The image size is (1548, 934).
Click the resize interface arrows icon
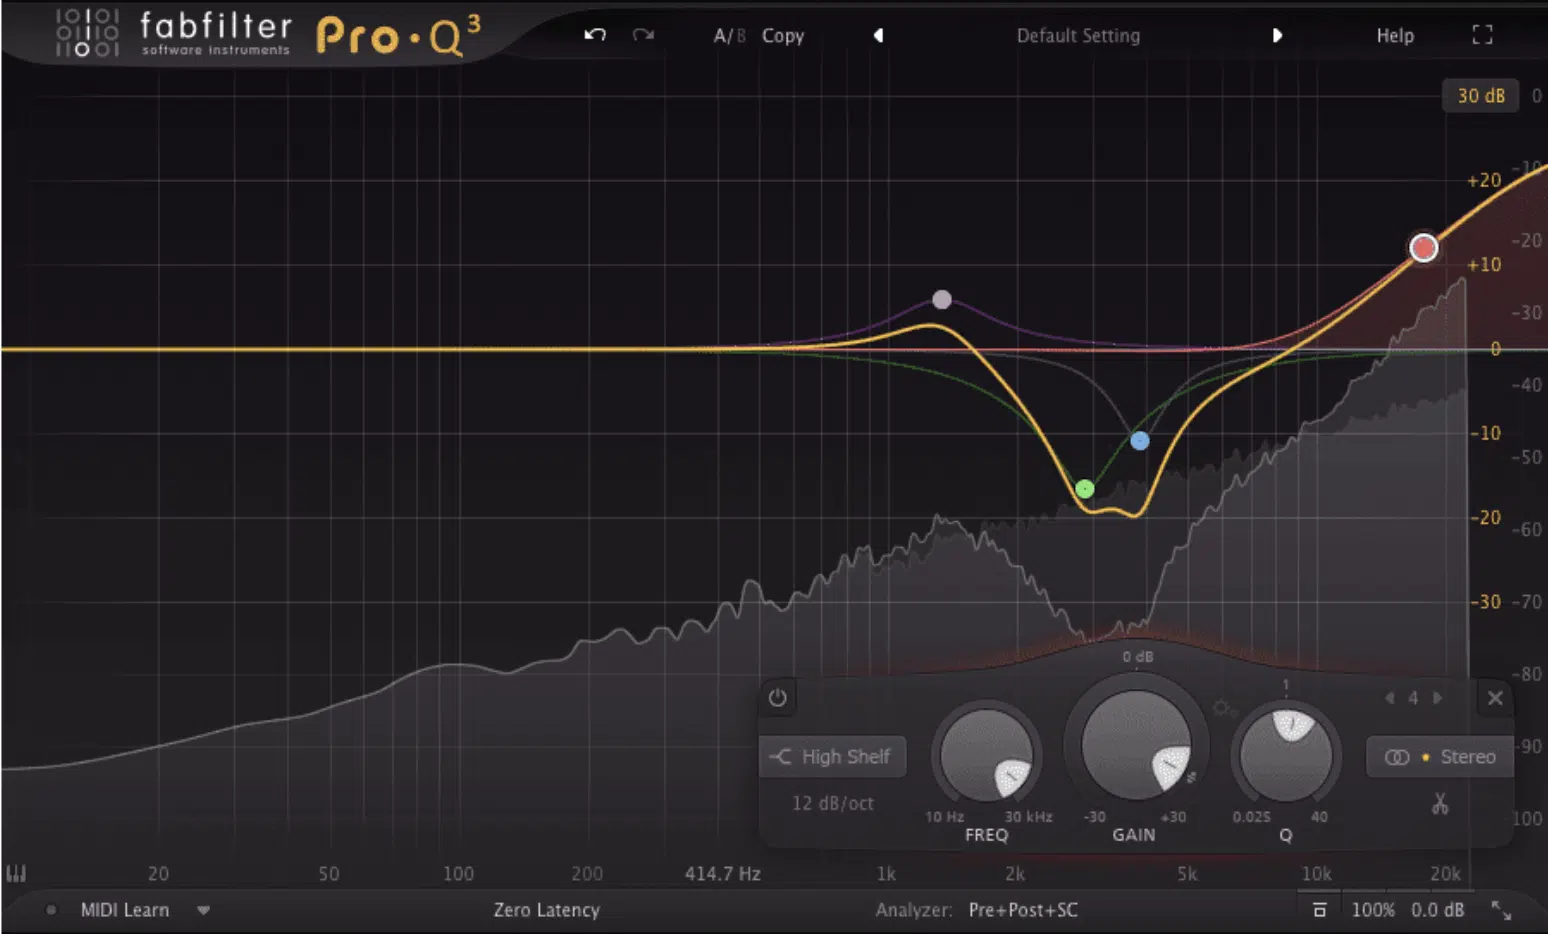(1502, 910)
